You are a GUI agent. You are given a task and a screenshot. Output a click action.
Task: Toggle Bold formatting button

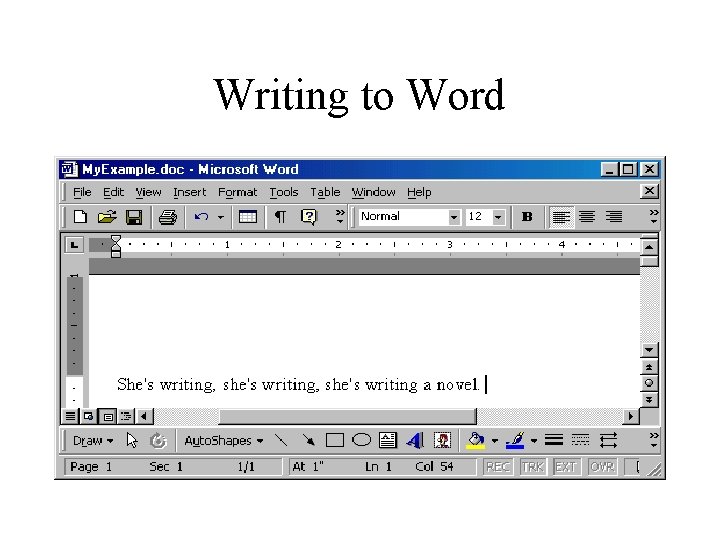click(x=527, y=217)
